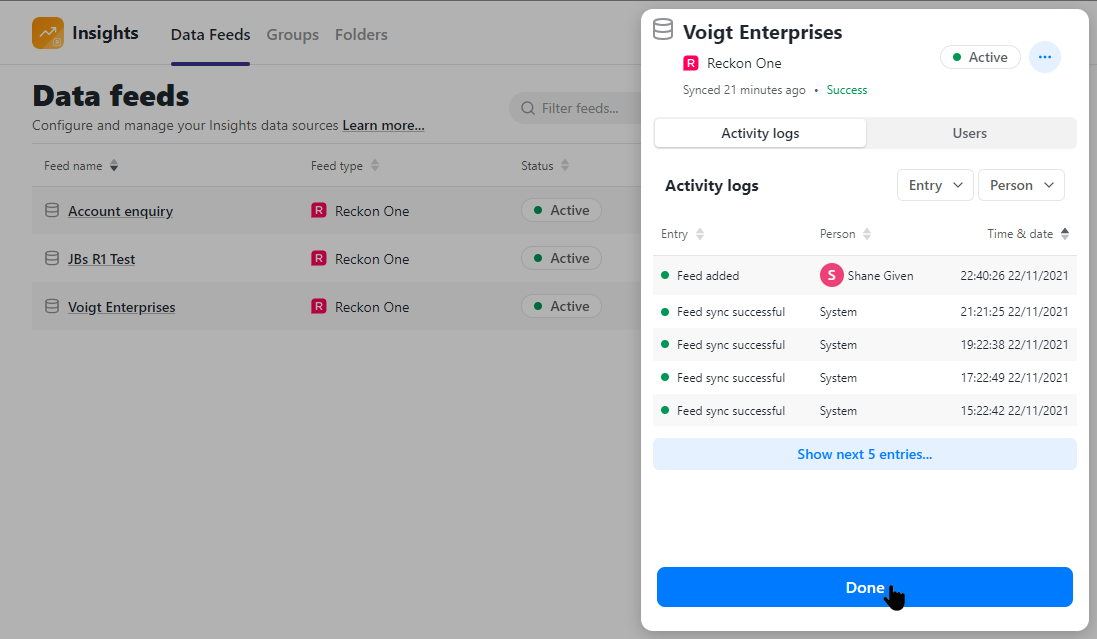Open the Account enquiry feed link
The width and height of the screenshot is (1097, 639).
tap(120, 211)
